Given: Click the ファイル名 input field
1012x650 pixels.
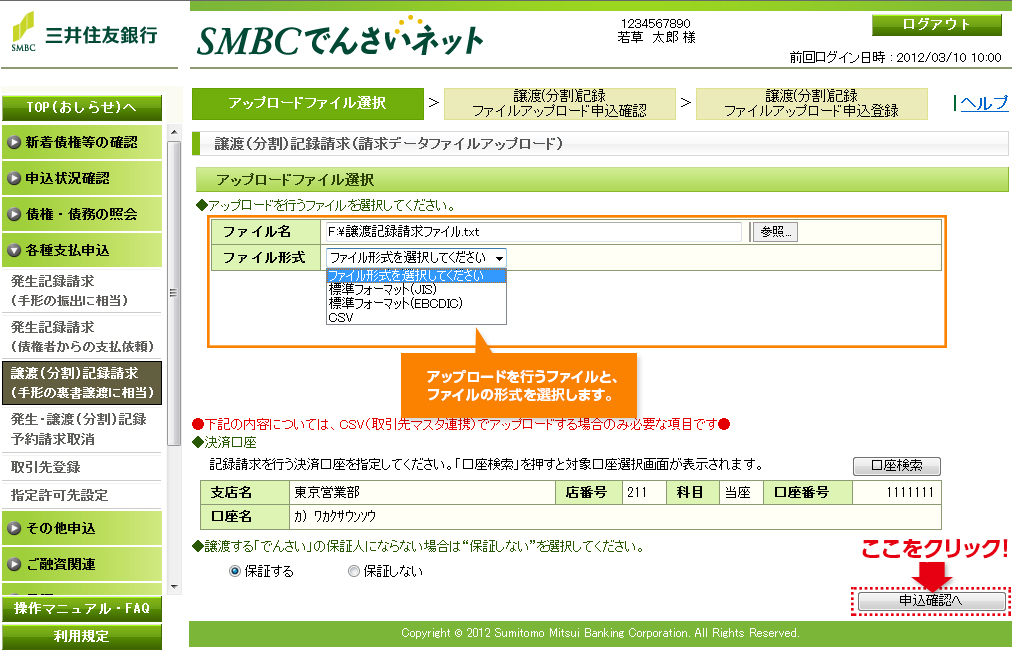Looking at the screenshot, I should pos(533,232).
